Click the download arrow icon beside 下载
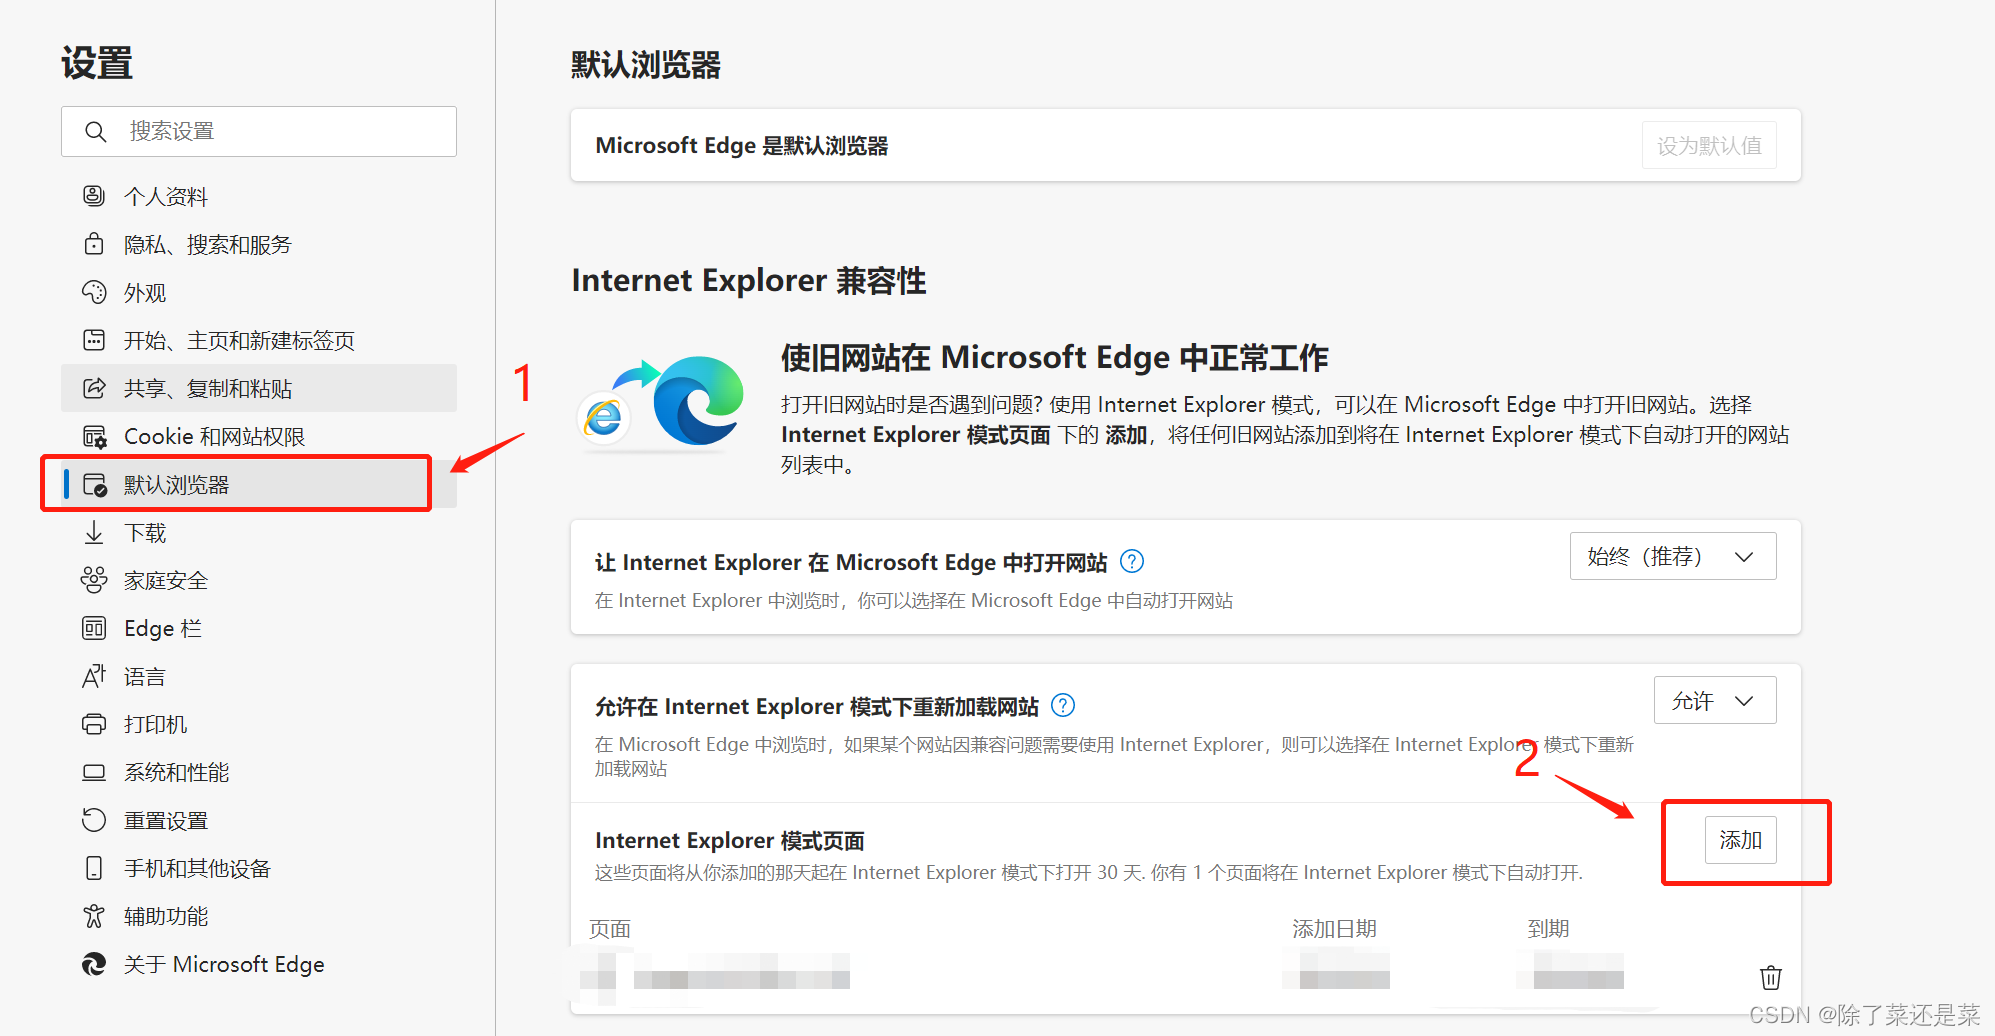The height and width of the screenshot is (1036, 1995). click(94, 532)
